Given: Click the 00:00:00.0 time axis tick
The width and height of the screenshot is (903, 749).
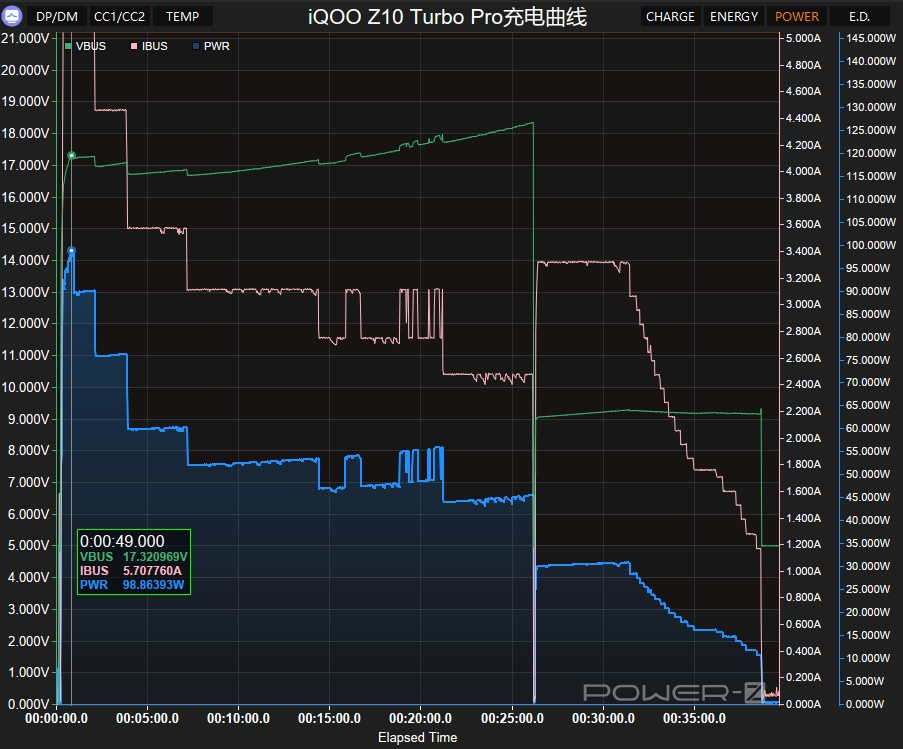Looking at the screenshot, I should 56,718.
